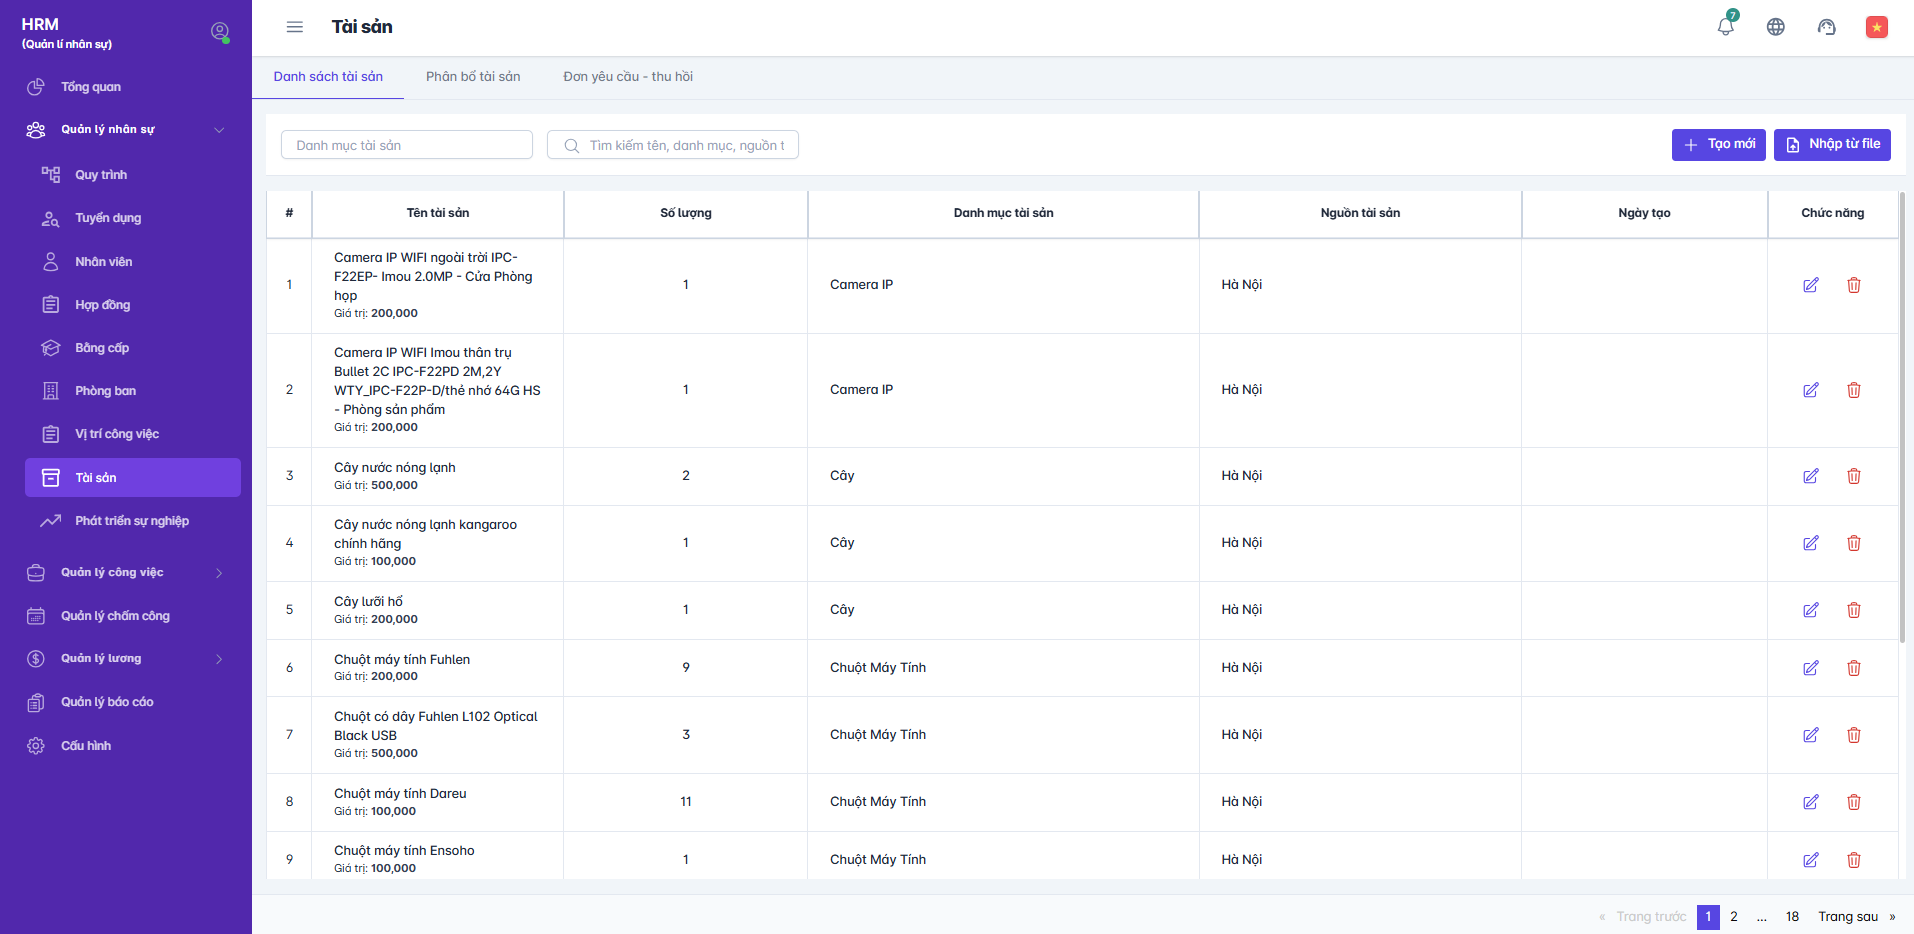Open the Danh mục tài sản dropdown
The image size is (1914, 934).
[x=407, y=145]
